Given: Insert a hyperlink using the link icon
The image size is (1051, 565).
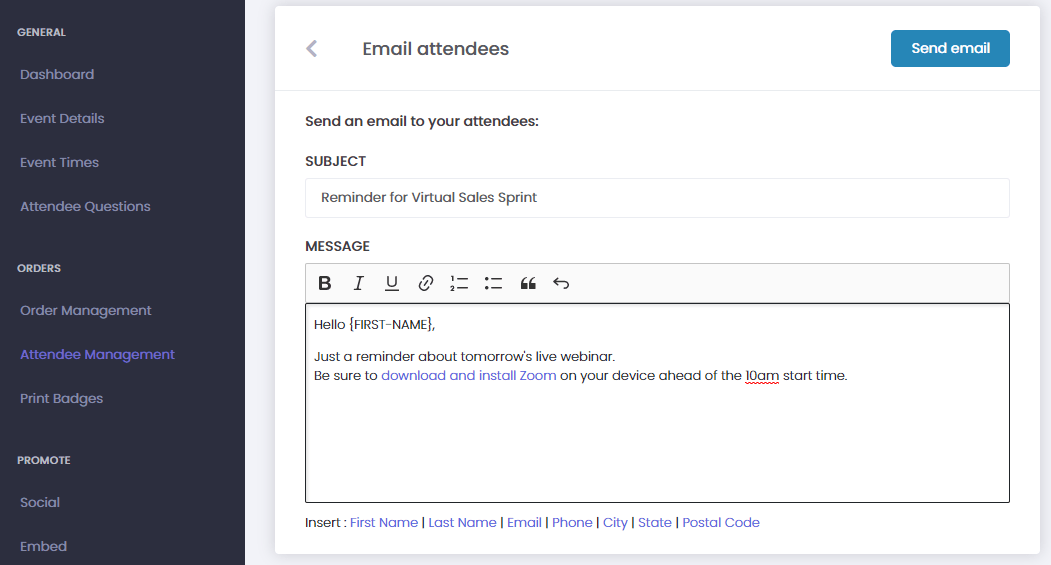Looking at the screenshot, I should pos(426,283).
